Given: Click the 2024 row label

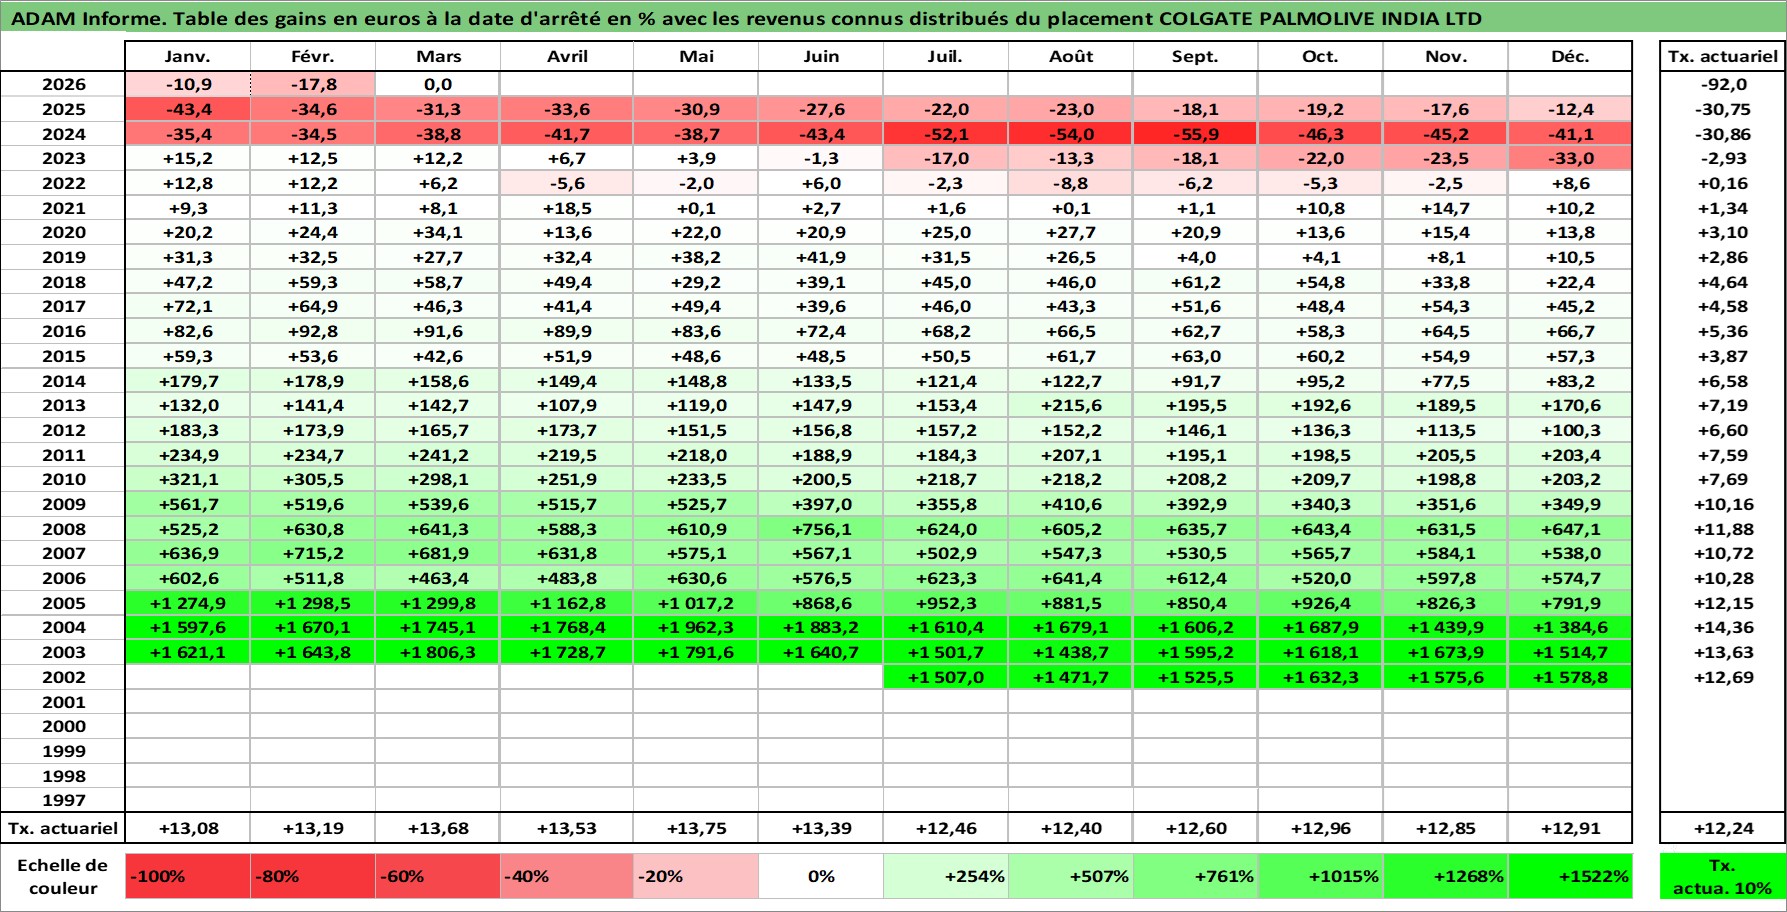Looking at the screenshot, I should click(63, 134).
